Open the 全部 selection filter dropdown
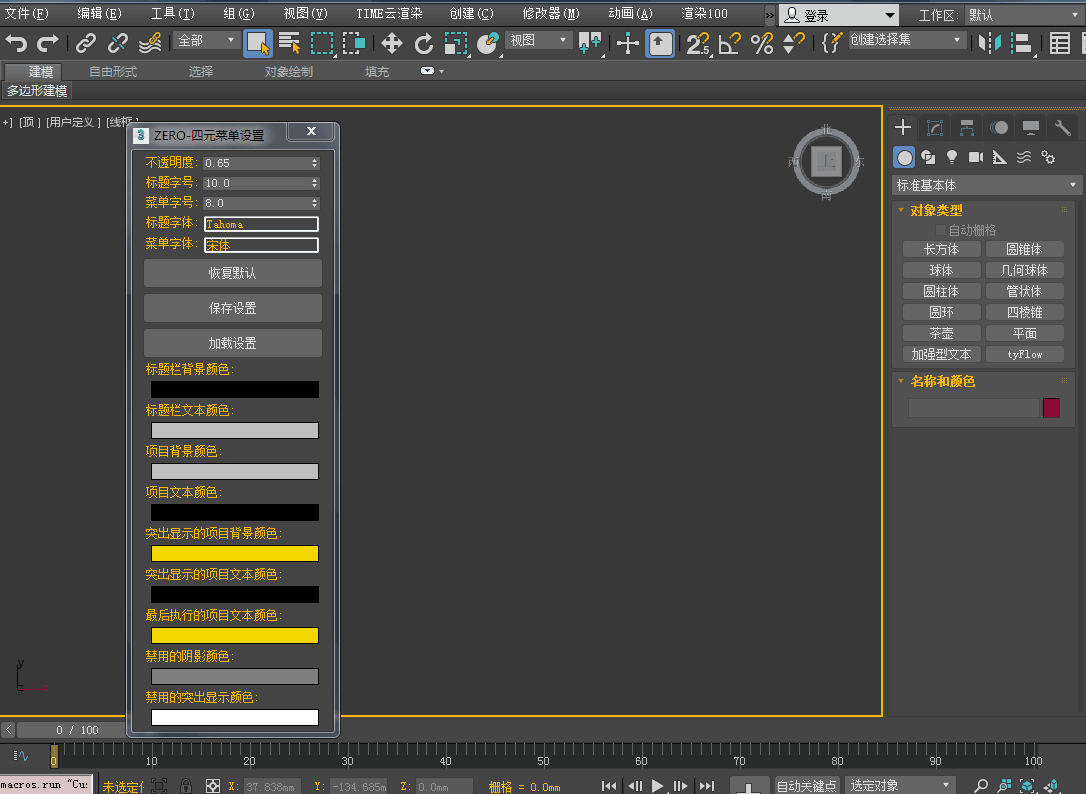 point(207,40)
